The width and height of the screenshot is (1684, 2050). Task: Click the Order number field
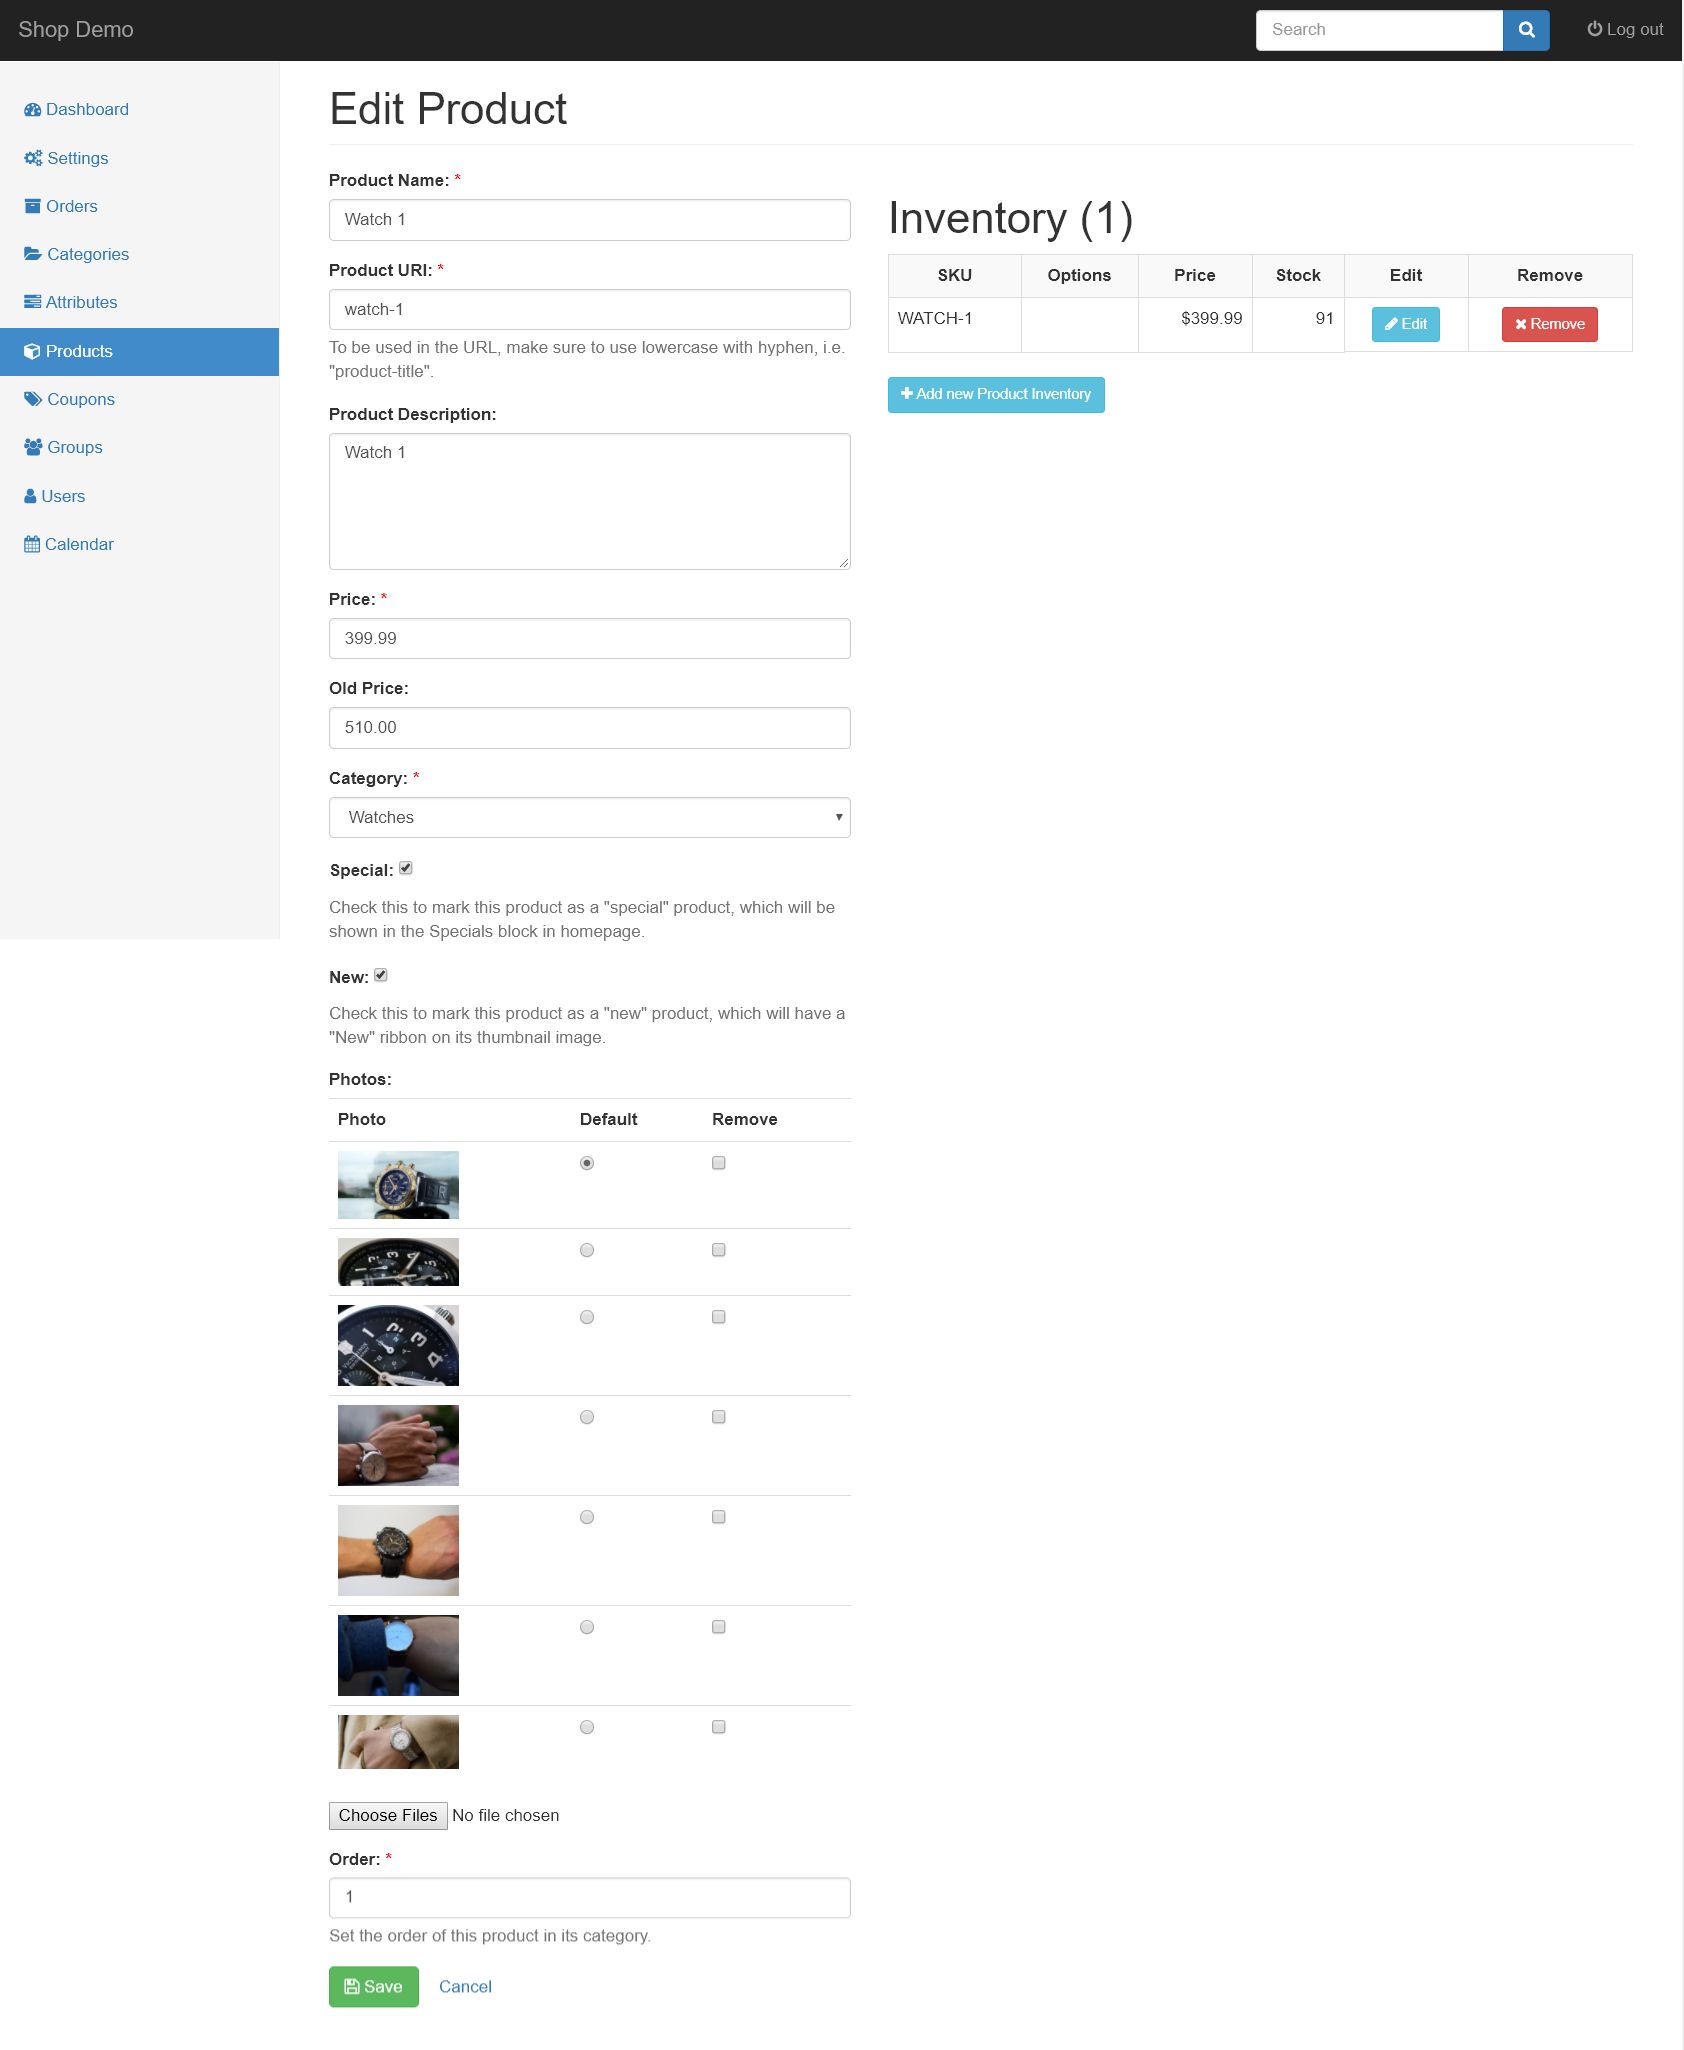[590, 1897]
